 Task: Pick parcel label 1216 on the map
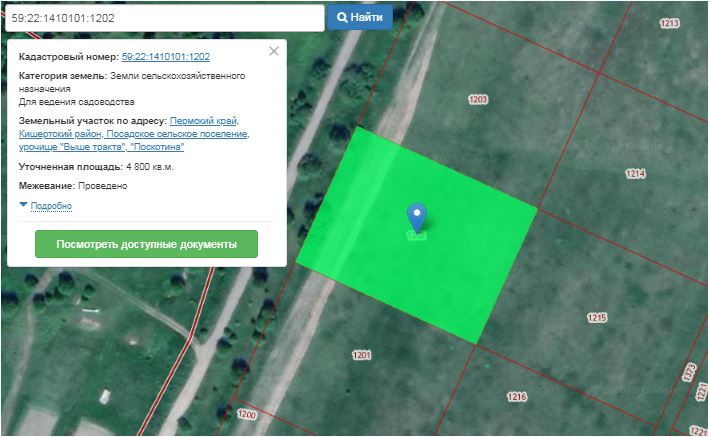click(x=517, y=397)
